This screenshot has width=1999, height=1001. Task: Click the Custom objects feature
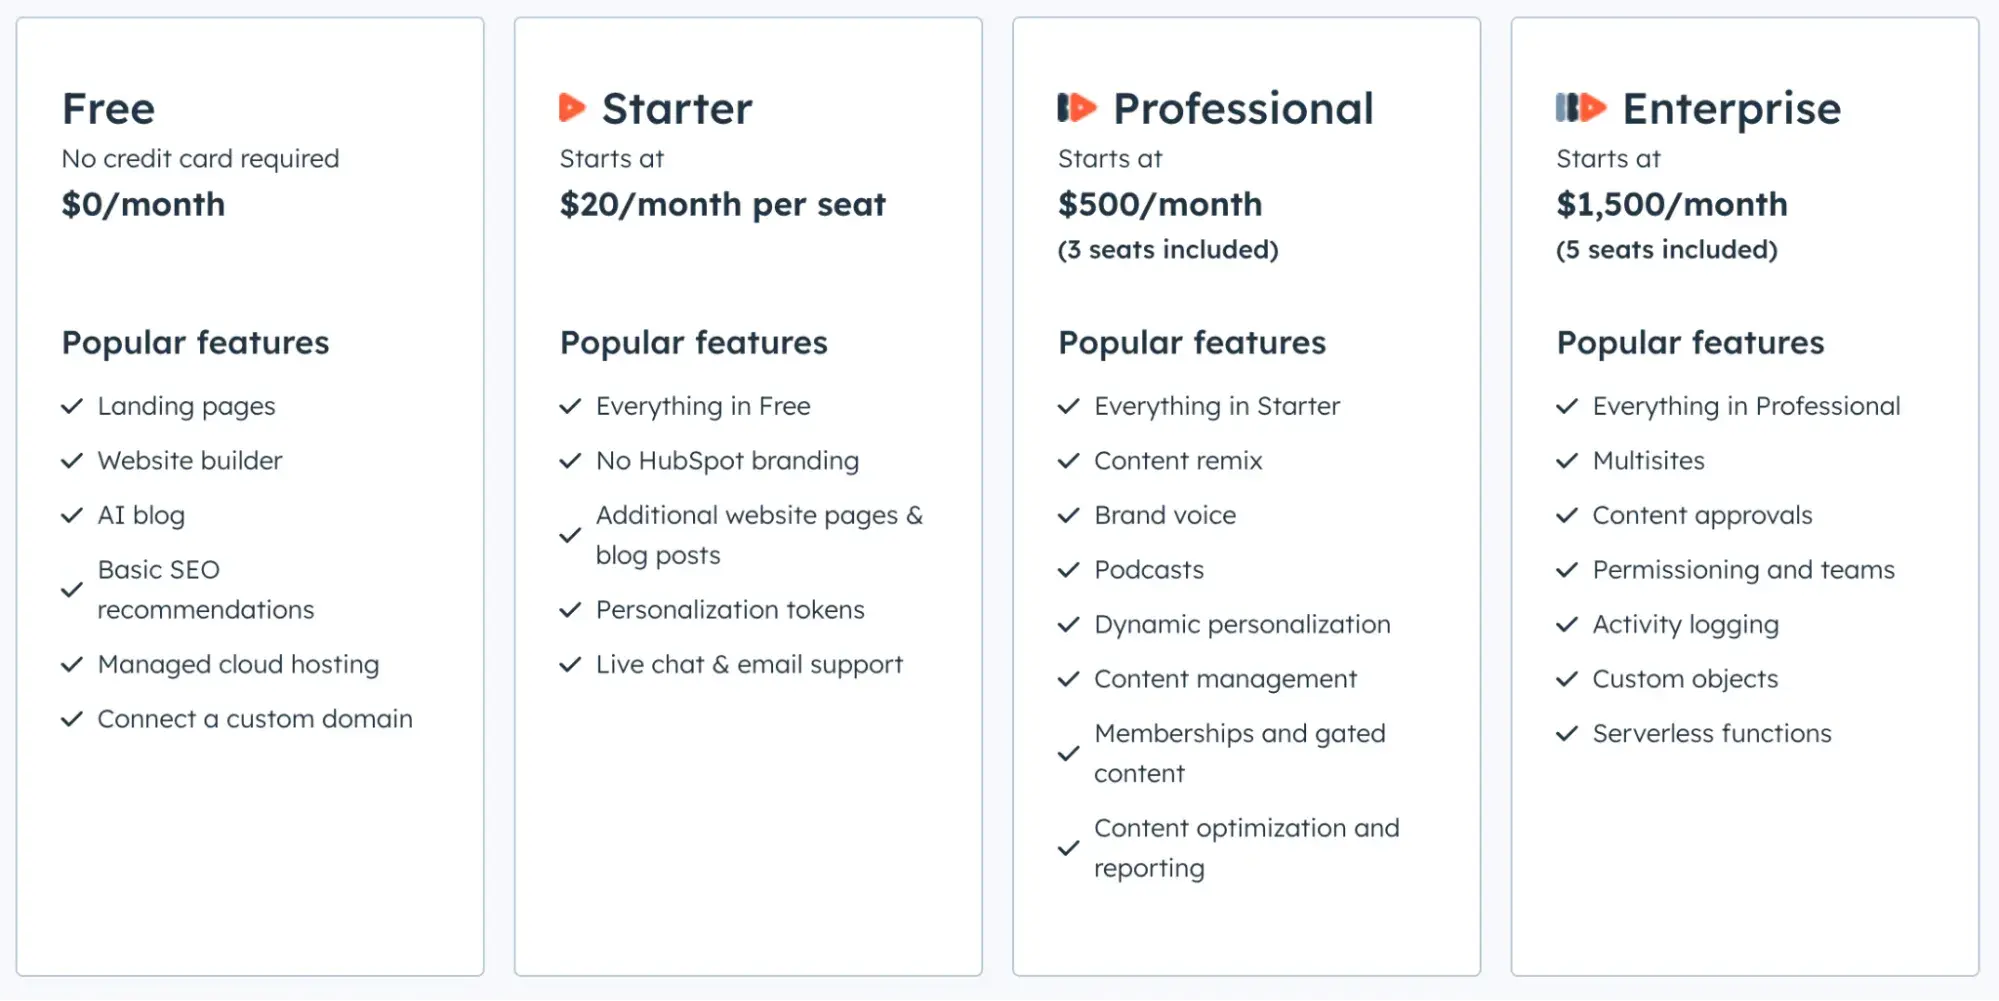(x=1685, y=679)
